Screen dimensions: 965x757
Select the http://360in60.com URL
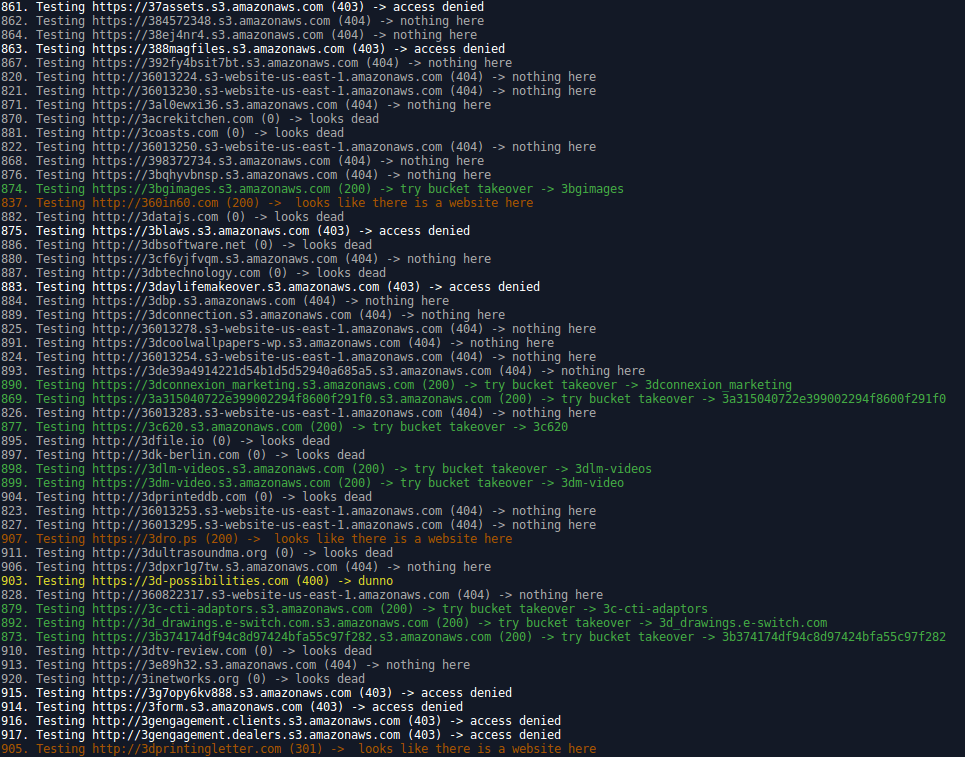point(156,203)
